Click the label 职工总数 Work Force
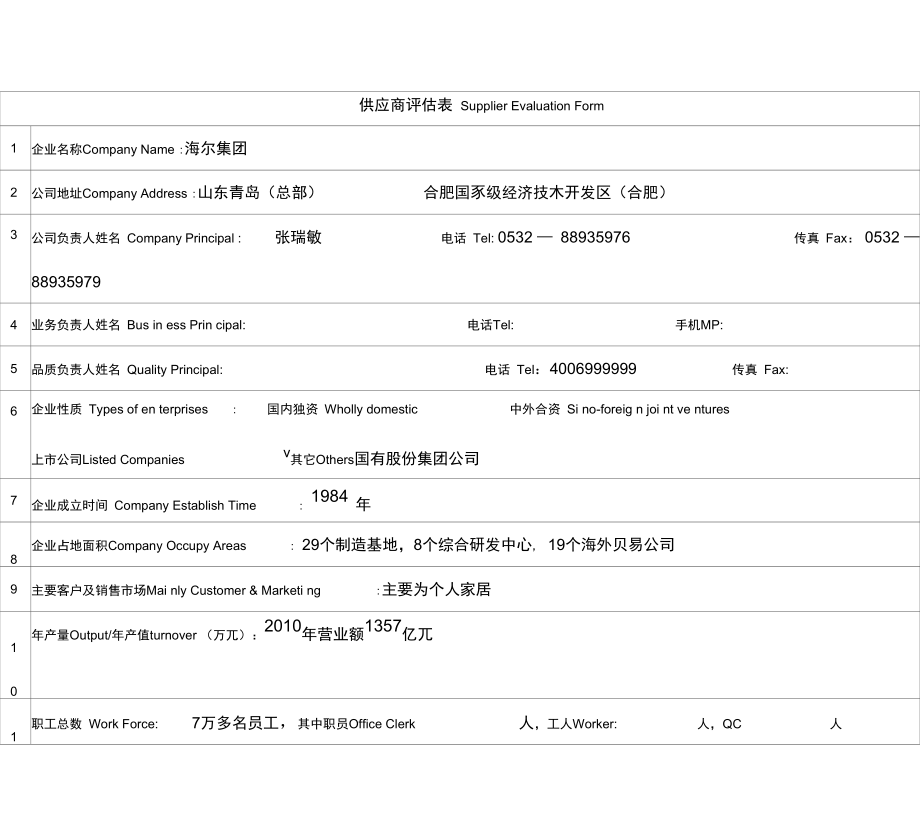The height and width of the screenshot is (833, 920). click(x=95, y=724)
